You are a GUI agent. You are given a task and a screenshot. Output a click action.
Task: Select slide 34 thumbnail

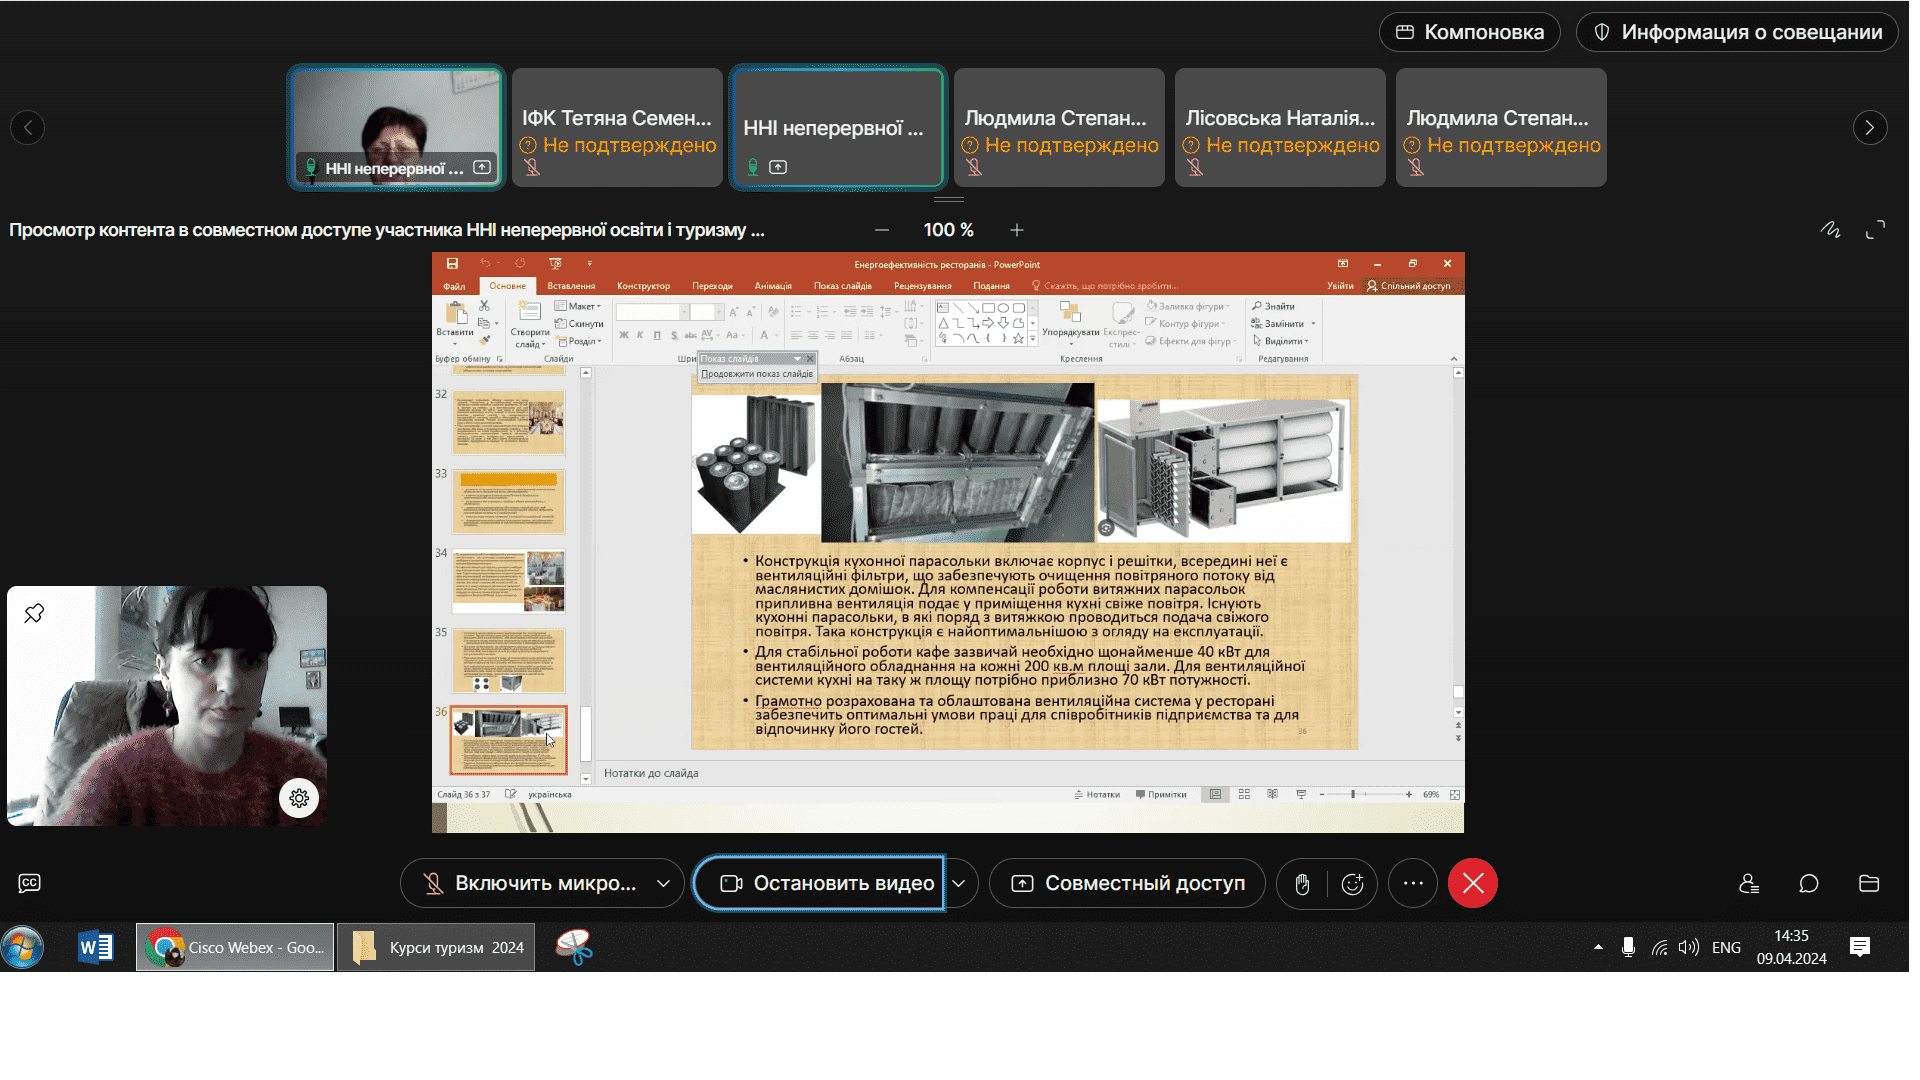tap(509, 581)
